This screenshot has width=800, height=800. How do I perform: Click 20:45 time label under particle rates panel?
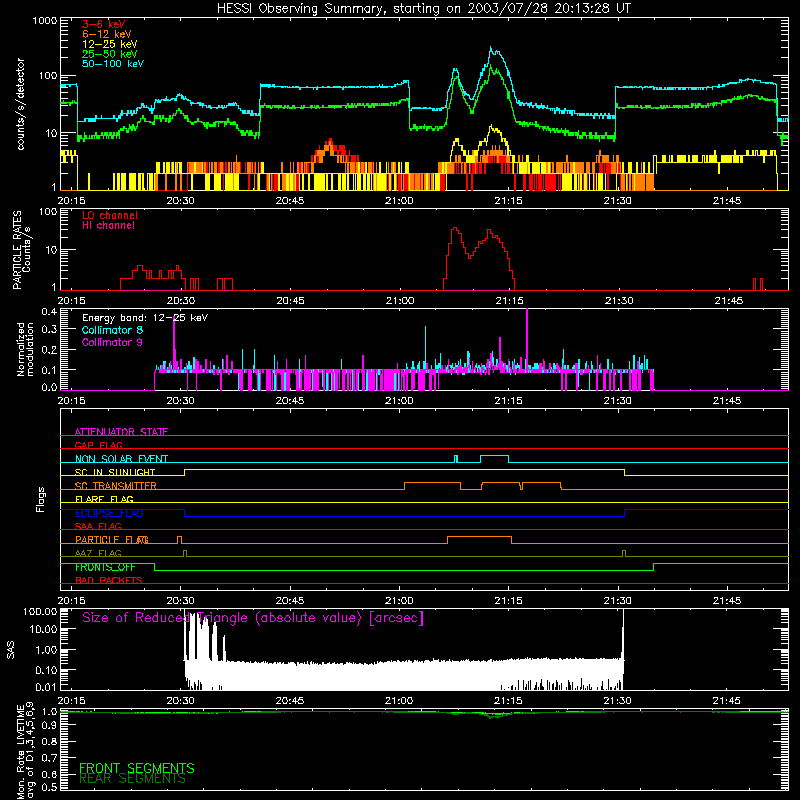click(290, 301)
